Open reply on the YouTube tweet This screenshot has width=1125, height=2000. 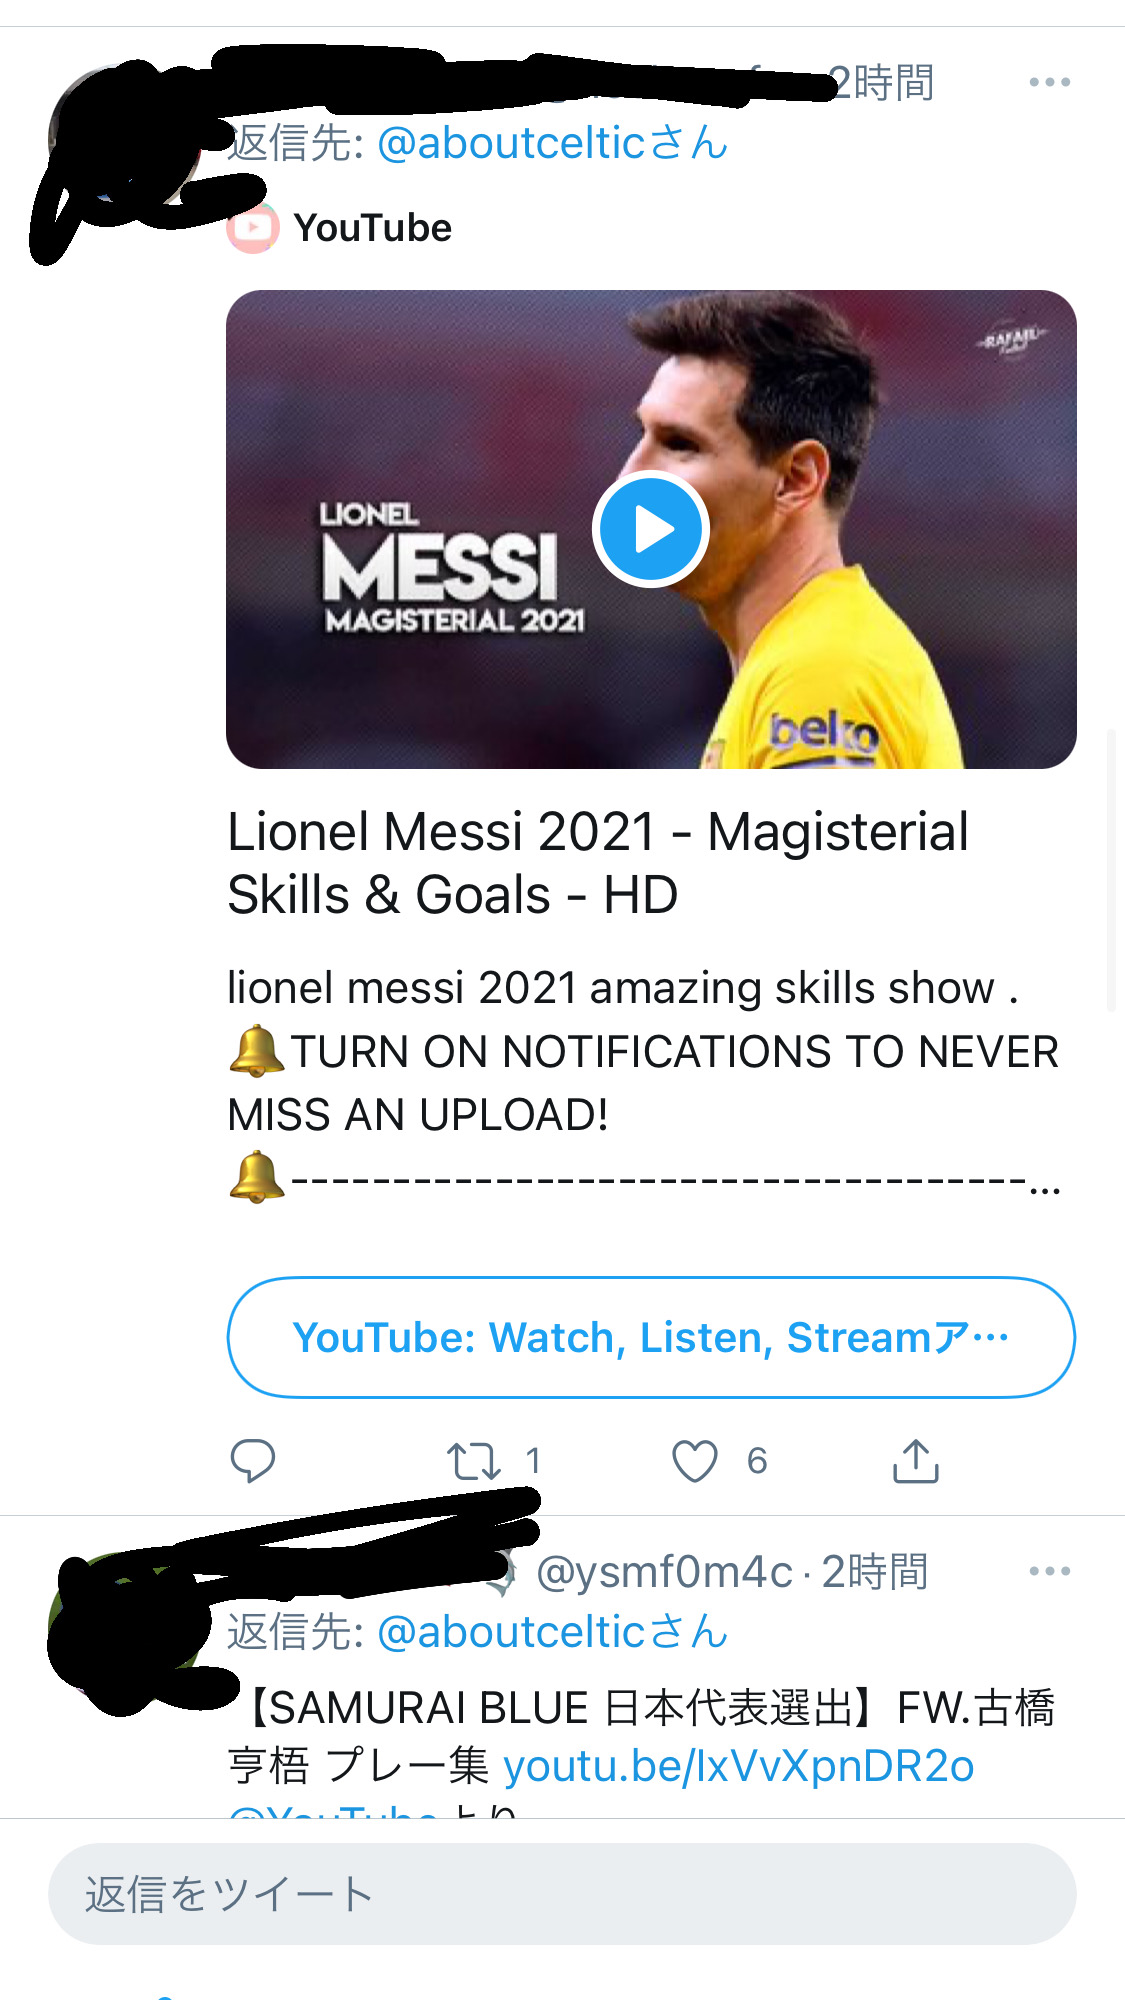click(252, 1461)
